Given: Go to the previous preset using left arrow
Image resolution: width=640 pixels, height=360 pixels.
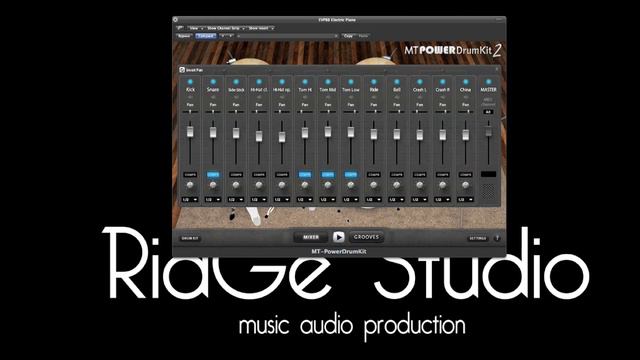Looking at the screenshot, I should tap(223, 36).
